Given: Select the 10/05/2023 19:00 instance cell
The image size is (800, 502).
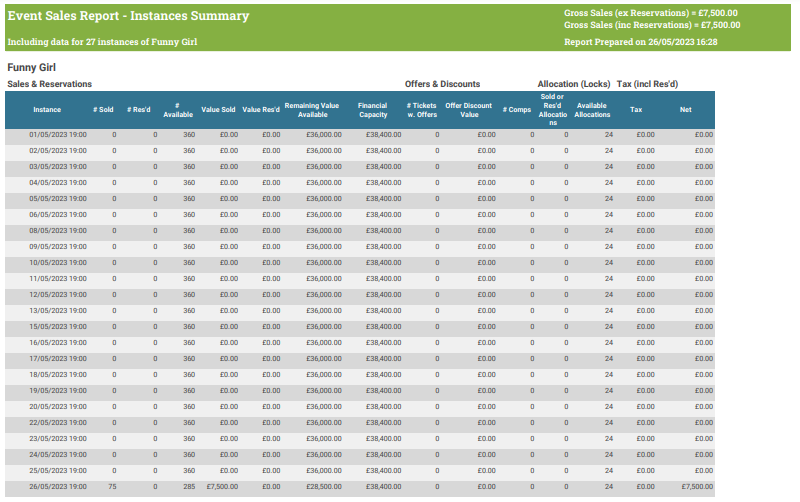Looking at the screenshot, I should (58, 263).
